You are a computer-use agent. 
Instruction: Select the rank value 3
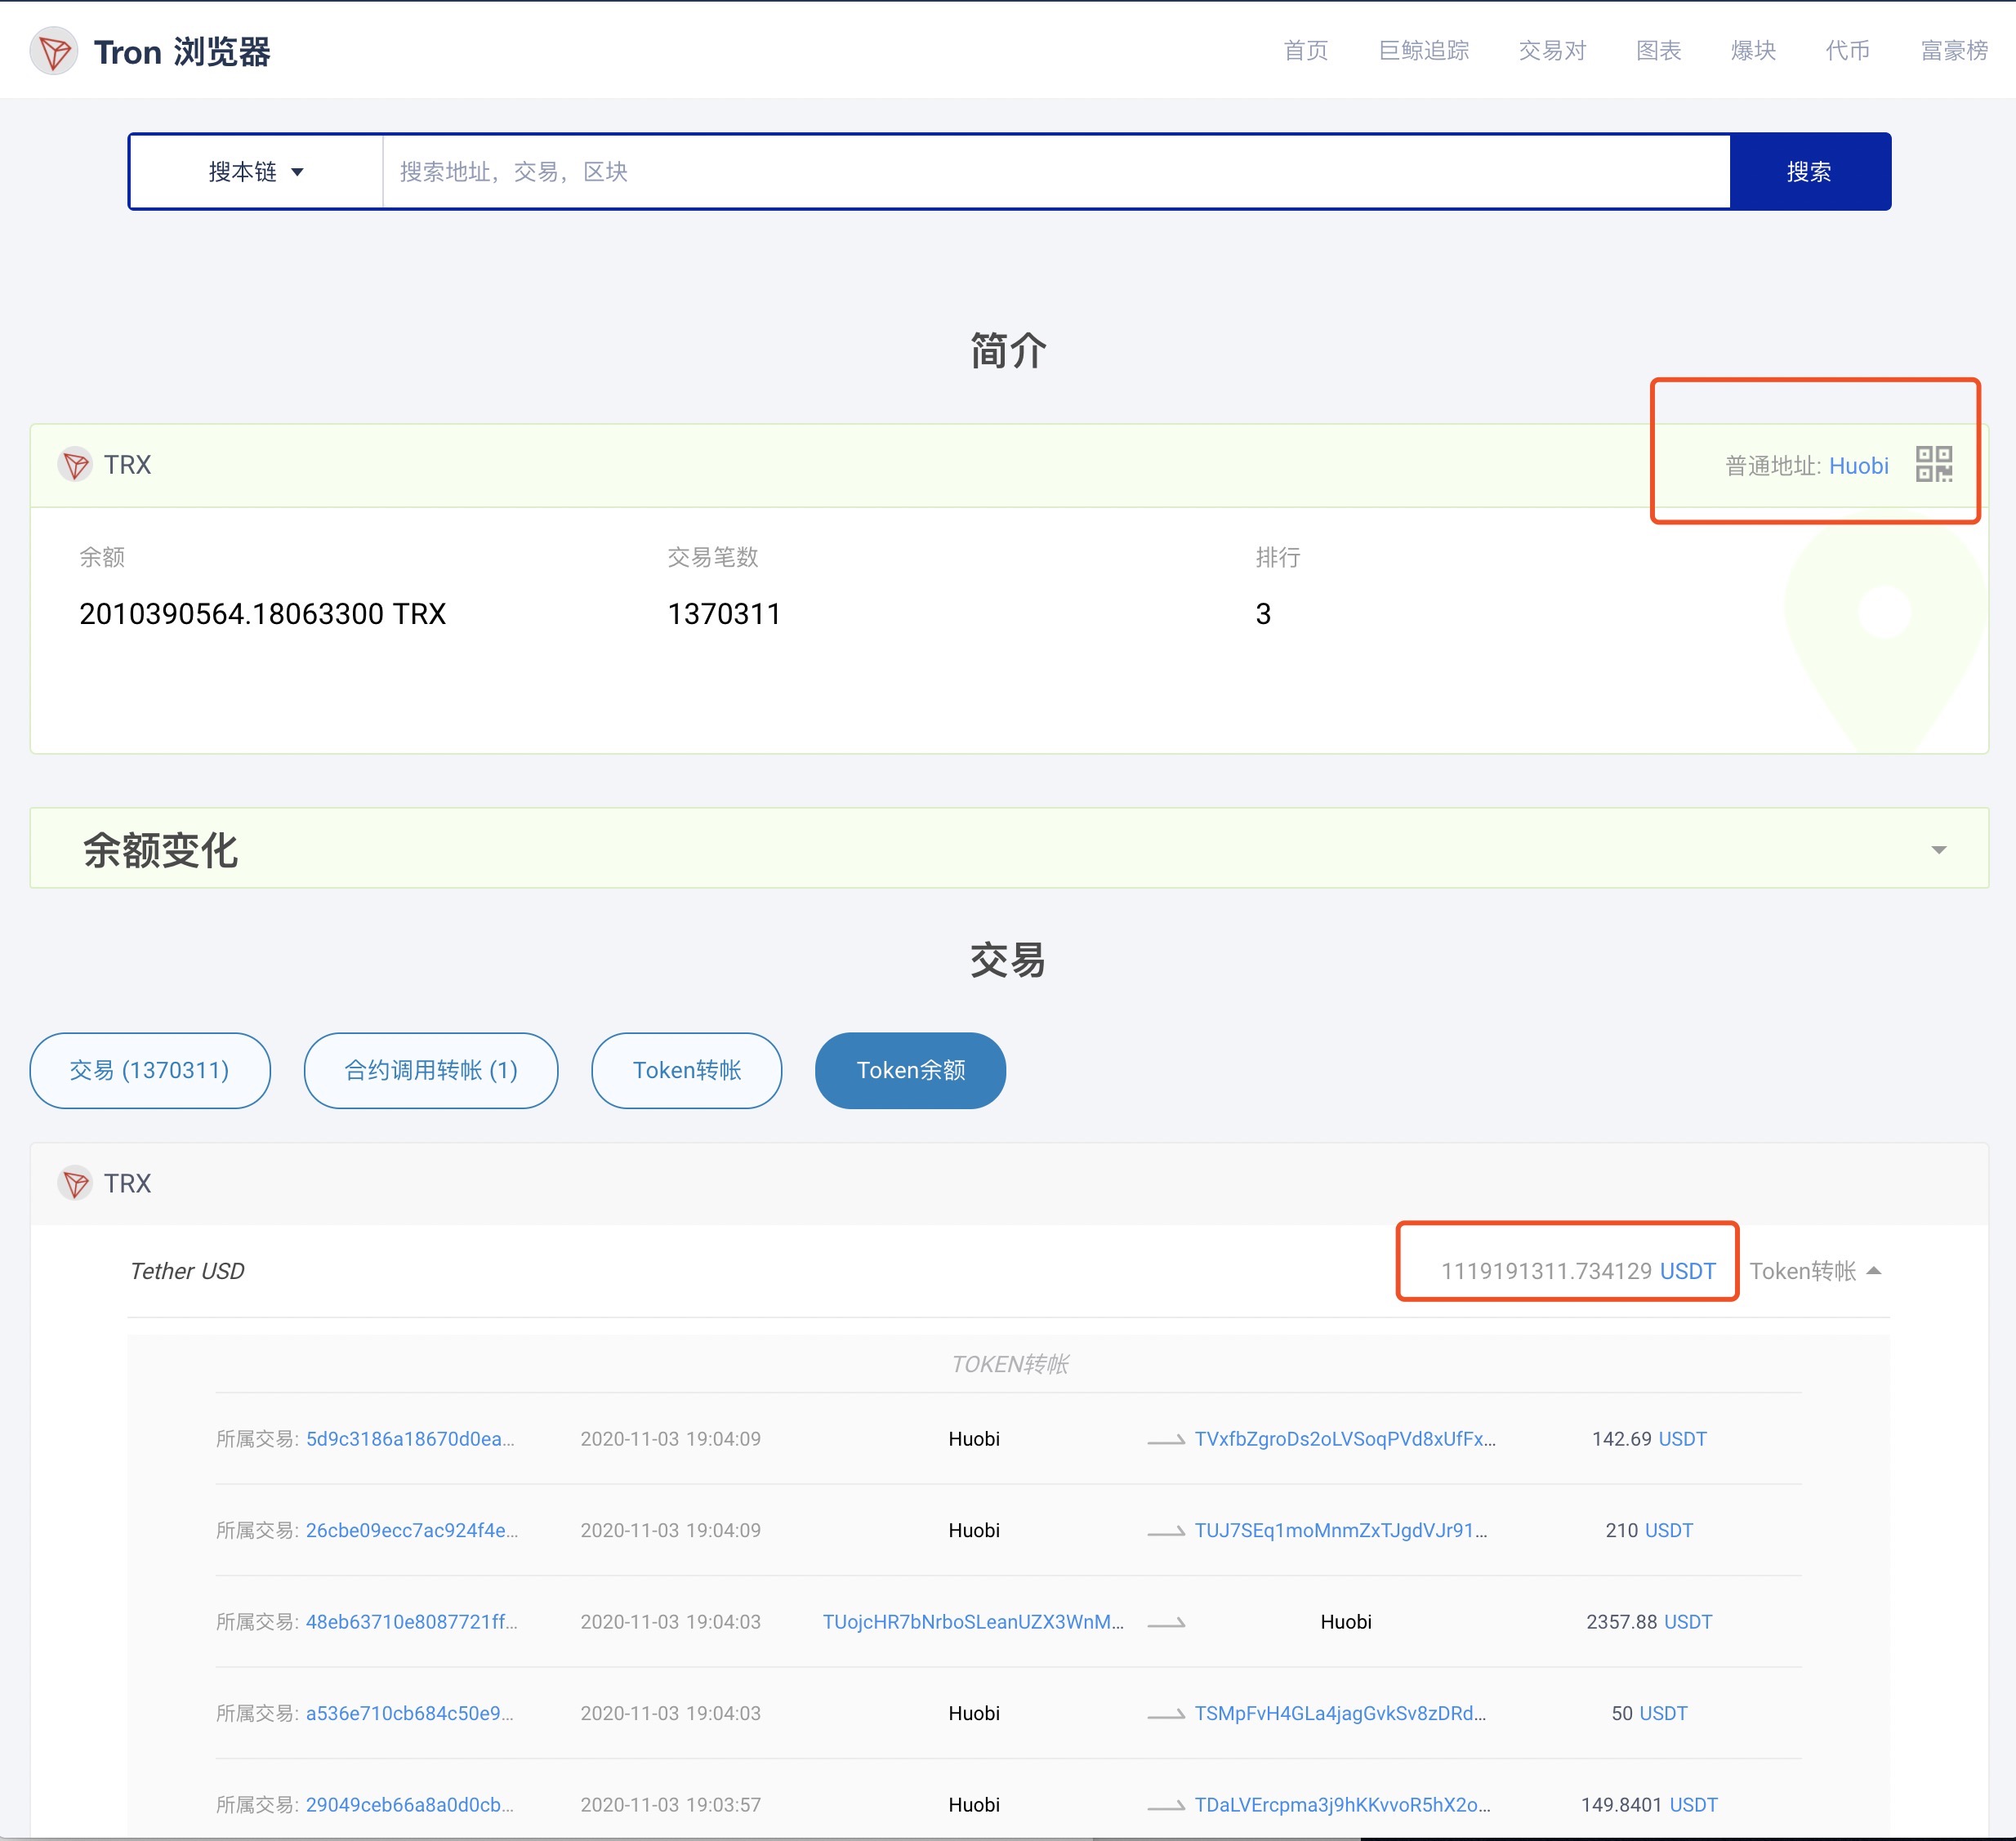click(x=1263, y=614)
